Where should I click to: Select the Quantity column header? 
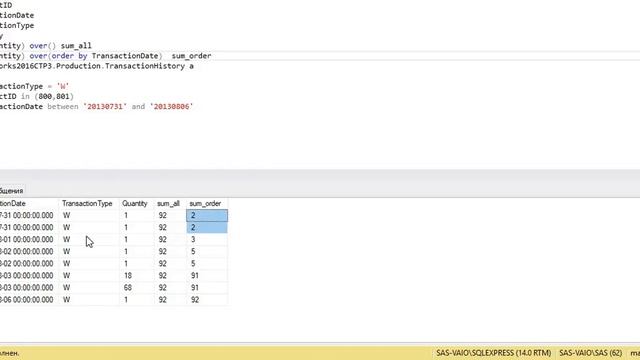coord(134,203)
